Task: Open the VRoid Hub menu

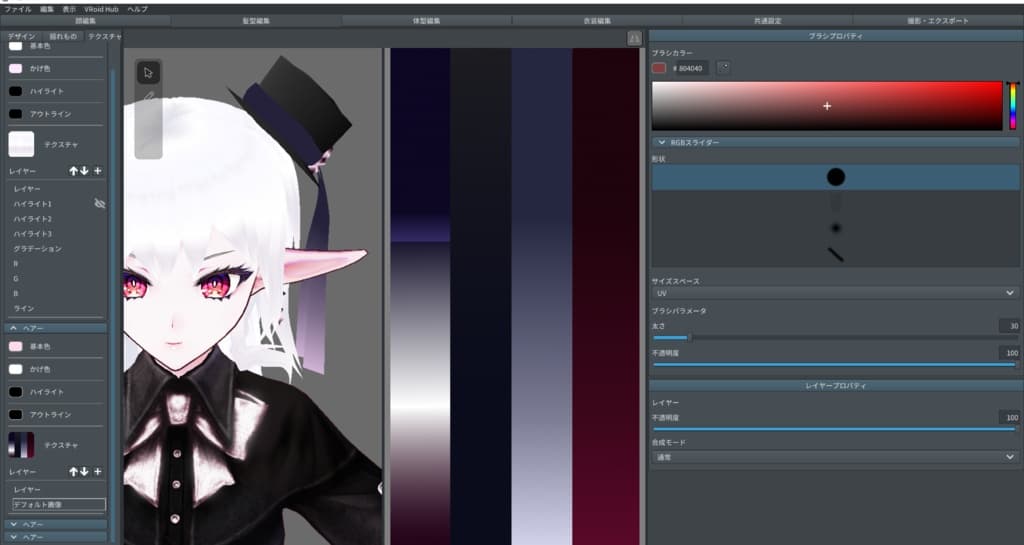Action: click(101, 8)
